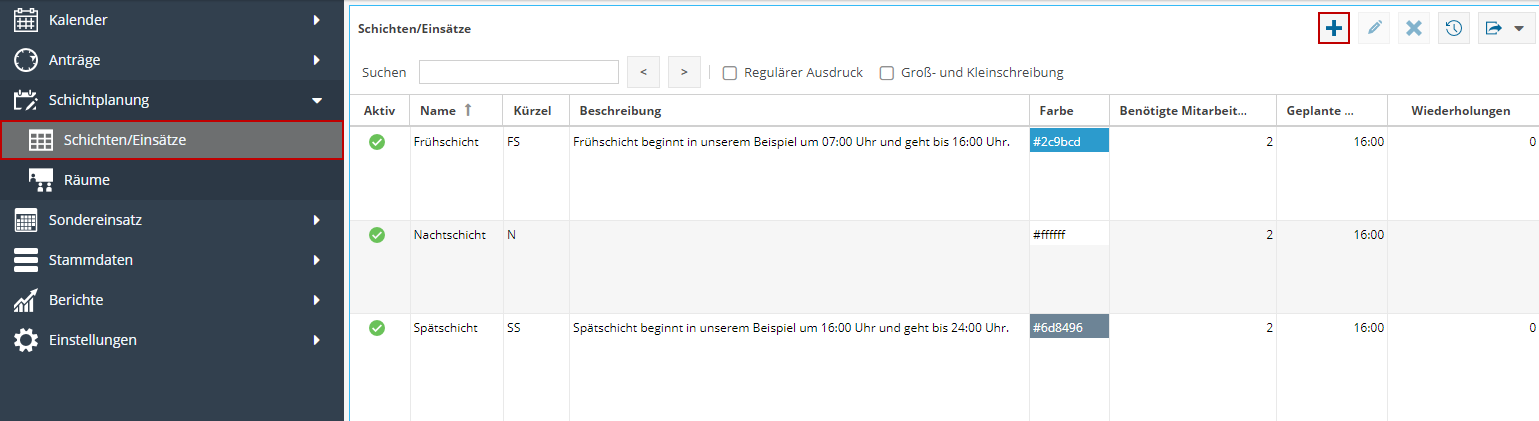Open the Berichte menu item
1539x421 pixels.
point(172,300)
